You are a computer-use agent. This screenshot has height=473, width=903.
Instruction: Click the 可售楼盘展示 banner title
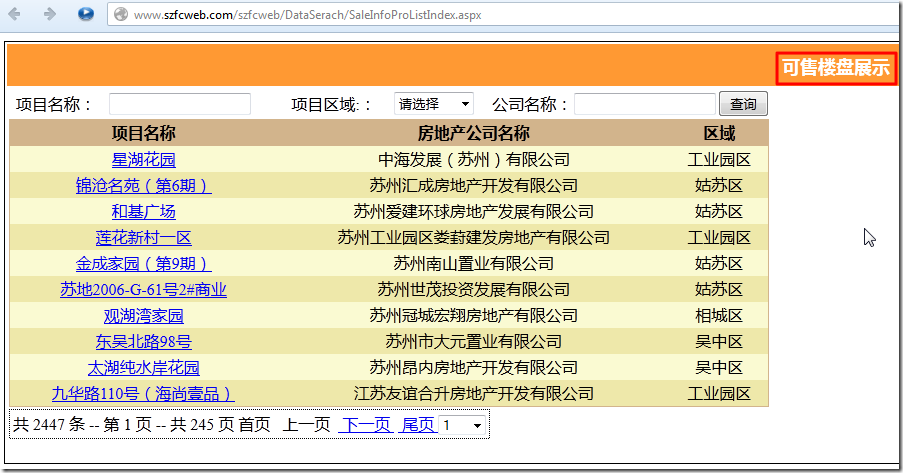coord(836,68)
